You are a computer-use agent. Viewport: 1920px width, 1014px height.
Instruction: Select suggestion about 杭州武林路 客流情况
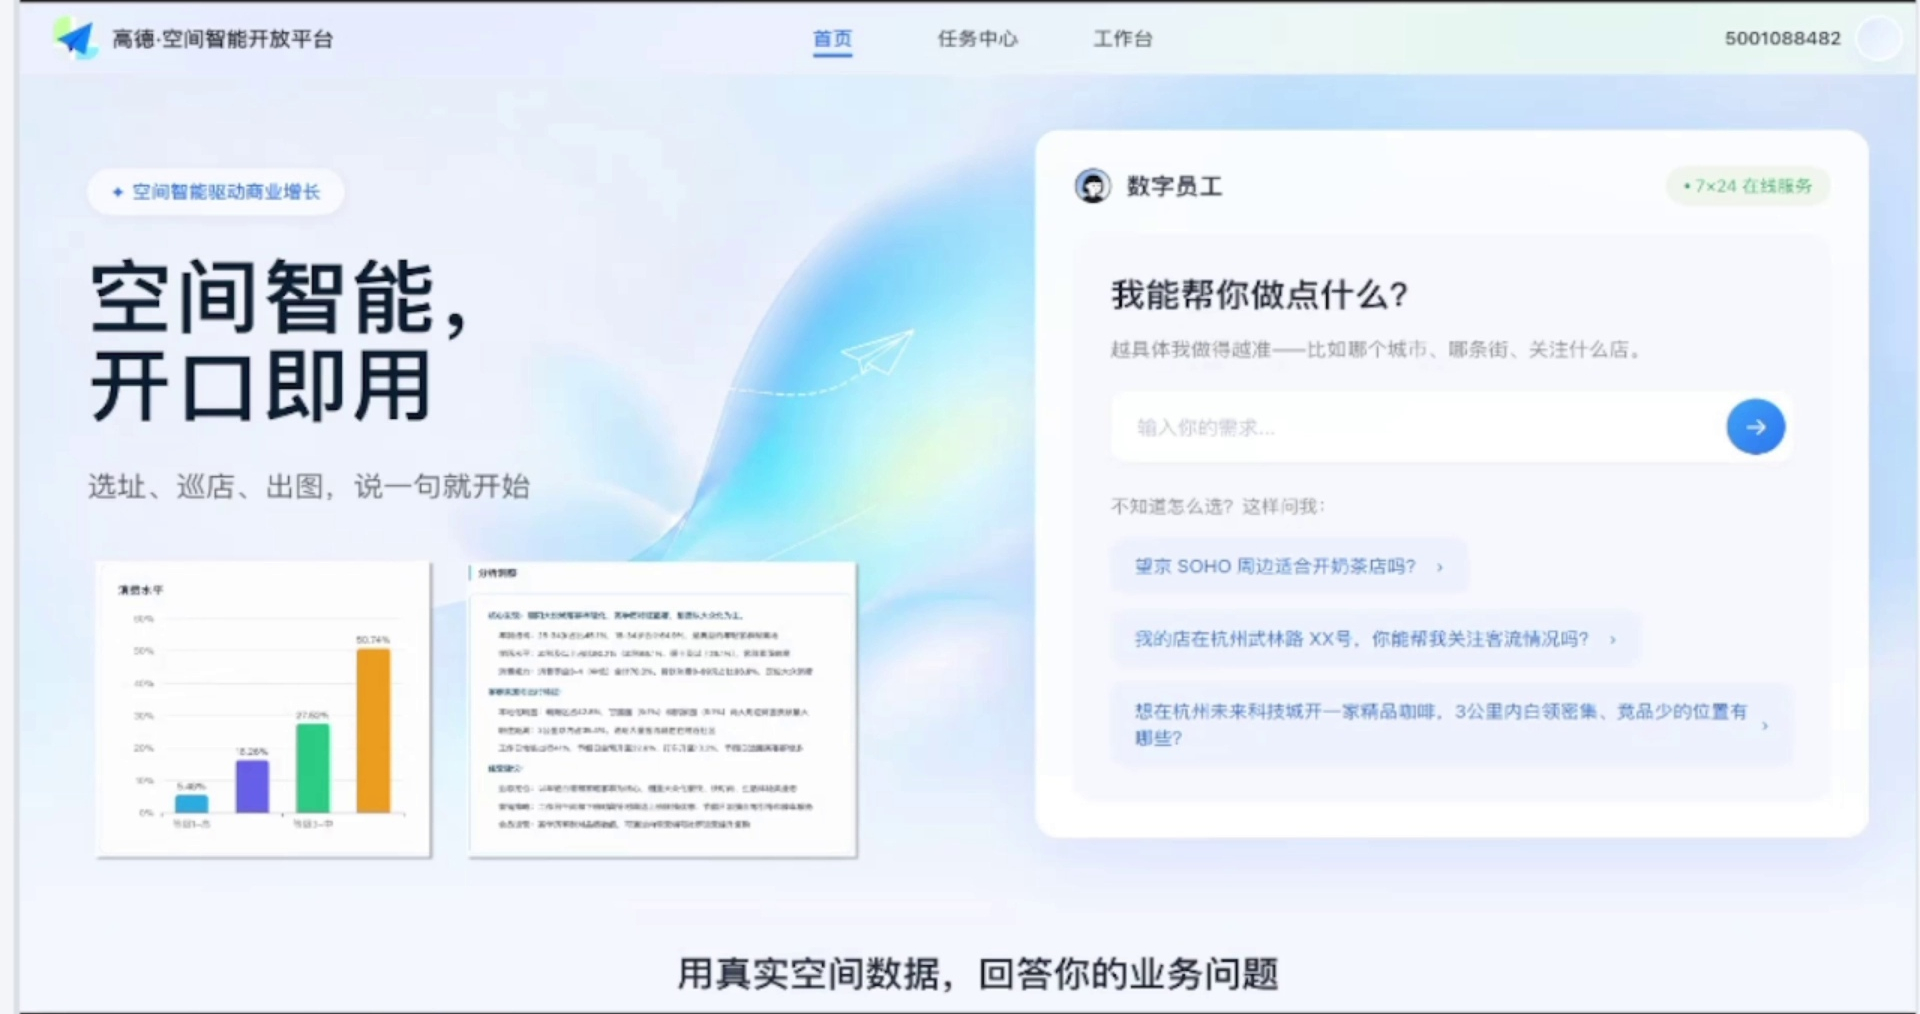coord(1375,638)
